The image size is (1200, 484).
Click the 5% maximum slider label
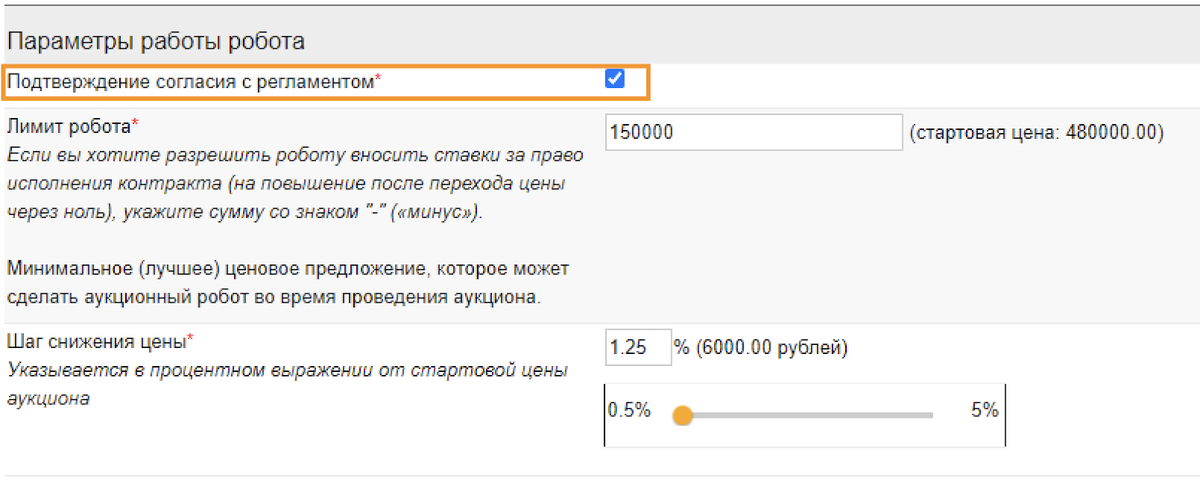pyautogui.click(x=984, y=410)
